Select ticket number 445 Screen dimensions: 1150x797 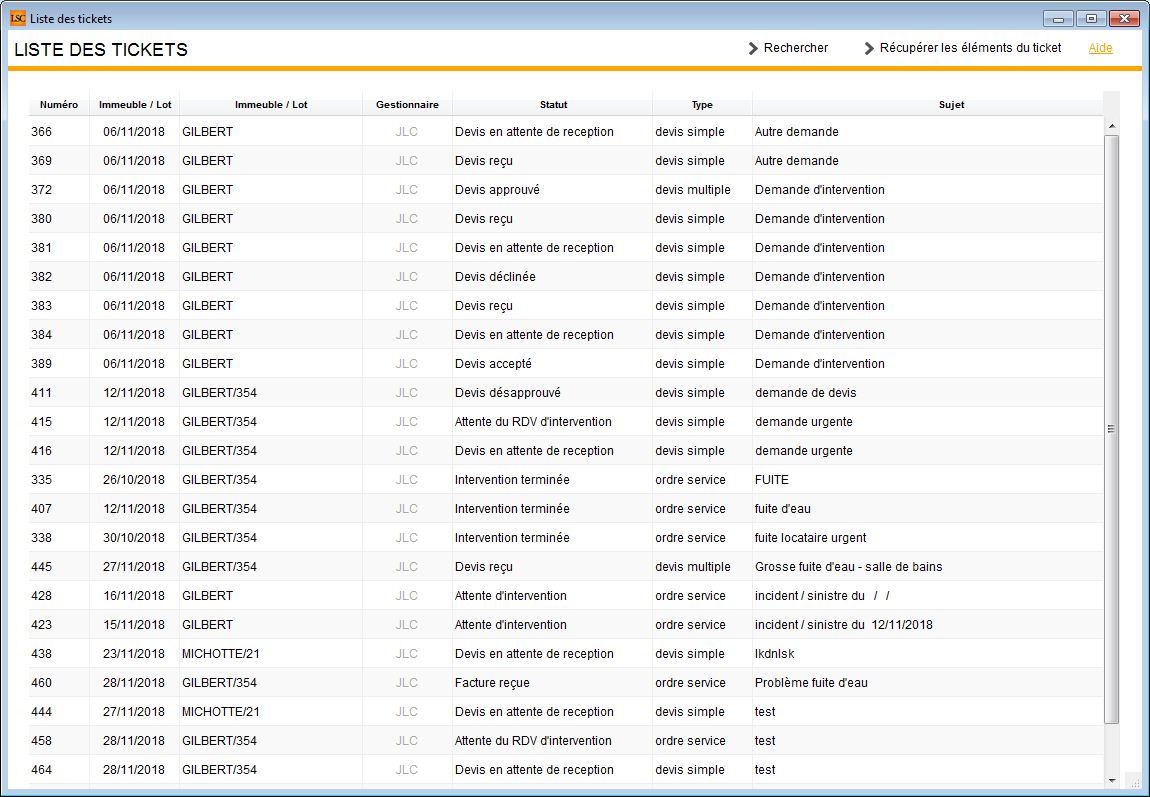[42, 567]
